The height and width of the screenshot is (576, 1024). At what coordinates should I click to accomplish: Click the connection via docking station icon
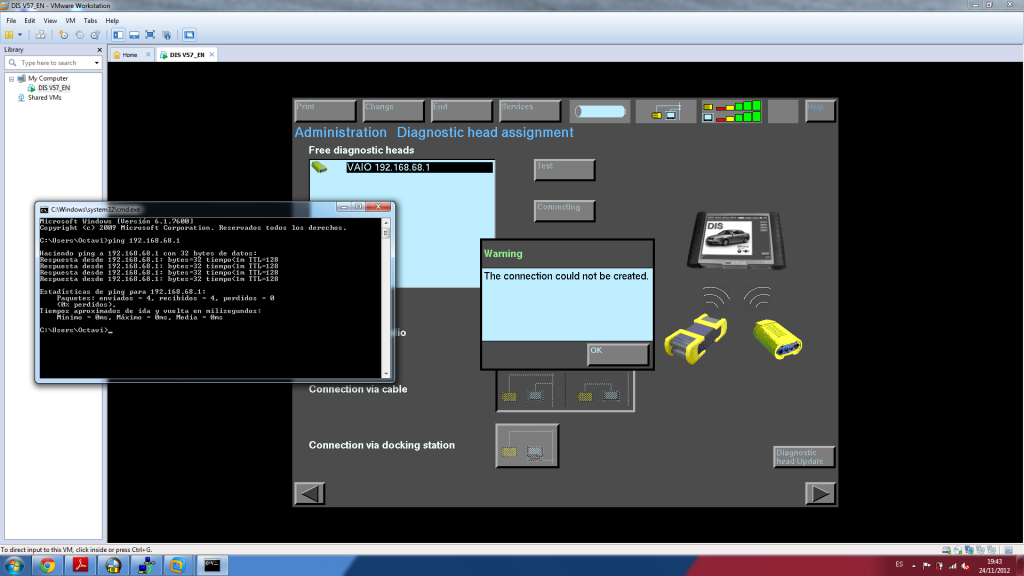[527, 446]
